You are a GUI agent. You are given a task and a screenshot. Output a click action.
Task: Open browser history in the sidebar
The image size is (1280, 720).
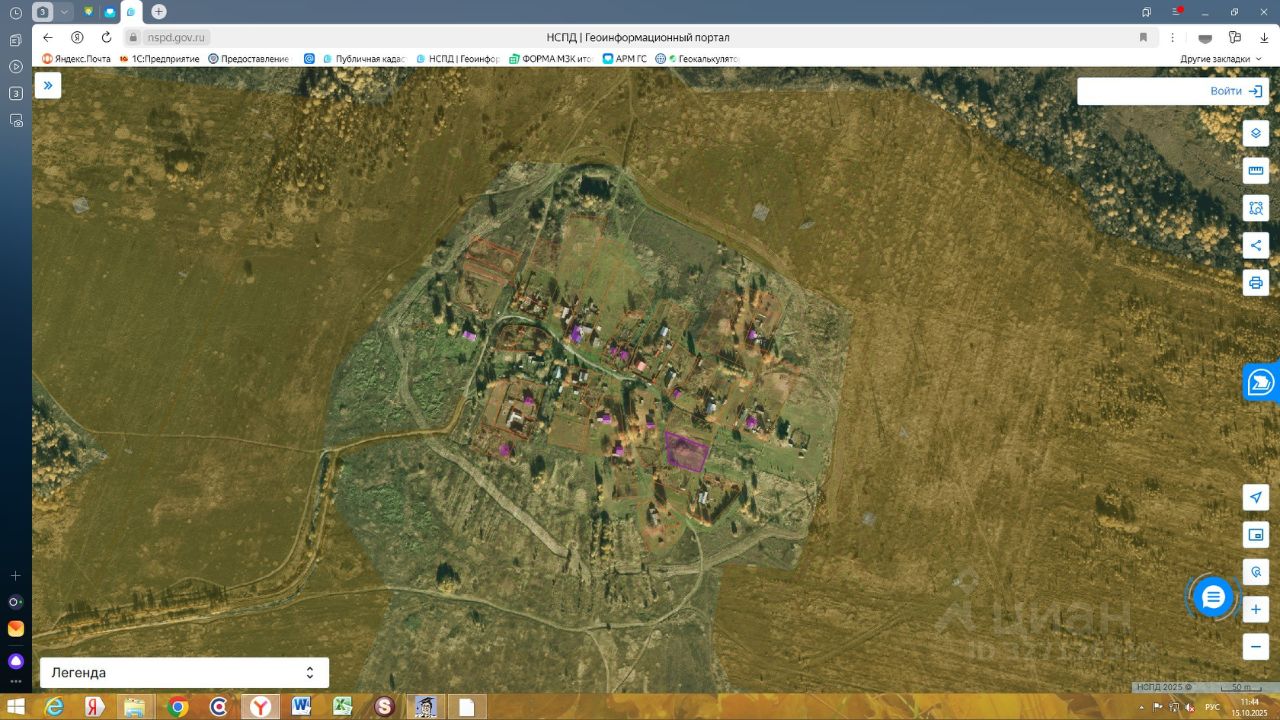16,12
